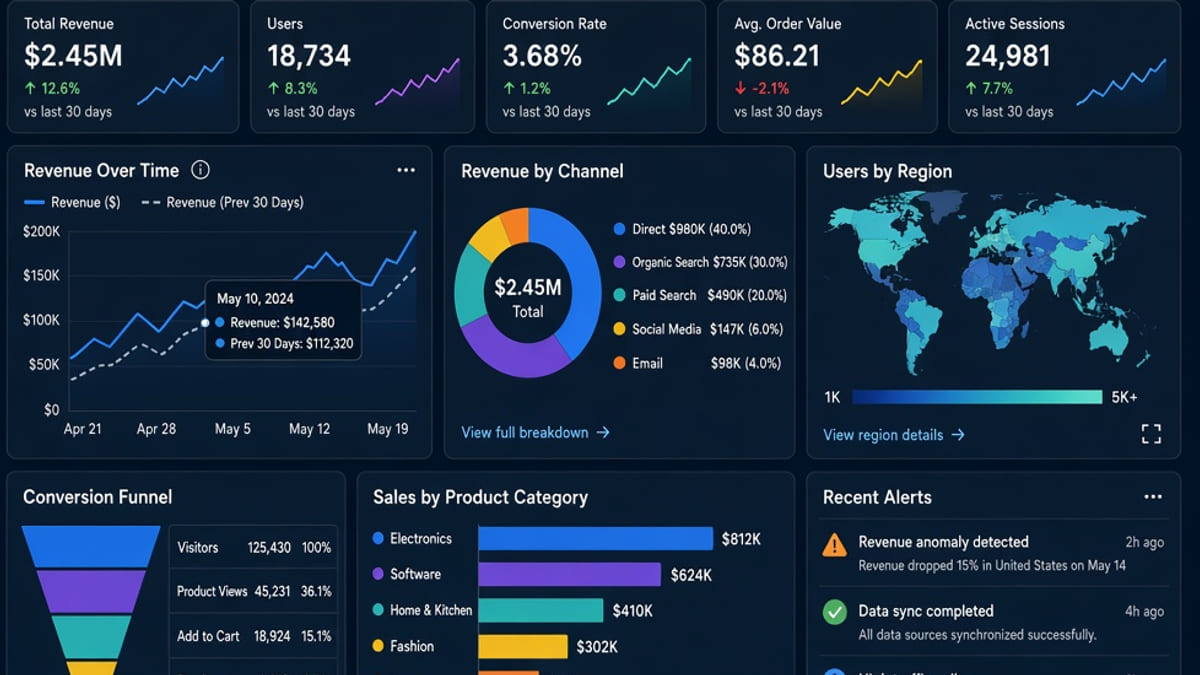Image resolution: width=1200 pixels, height=675 pixels.
Task: Select the Visitors 125,430 funnel row
Action: pos(253,548)
